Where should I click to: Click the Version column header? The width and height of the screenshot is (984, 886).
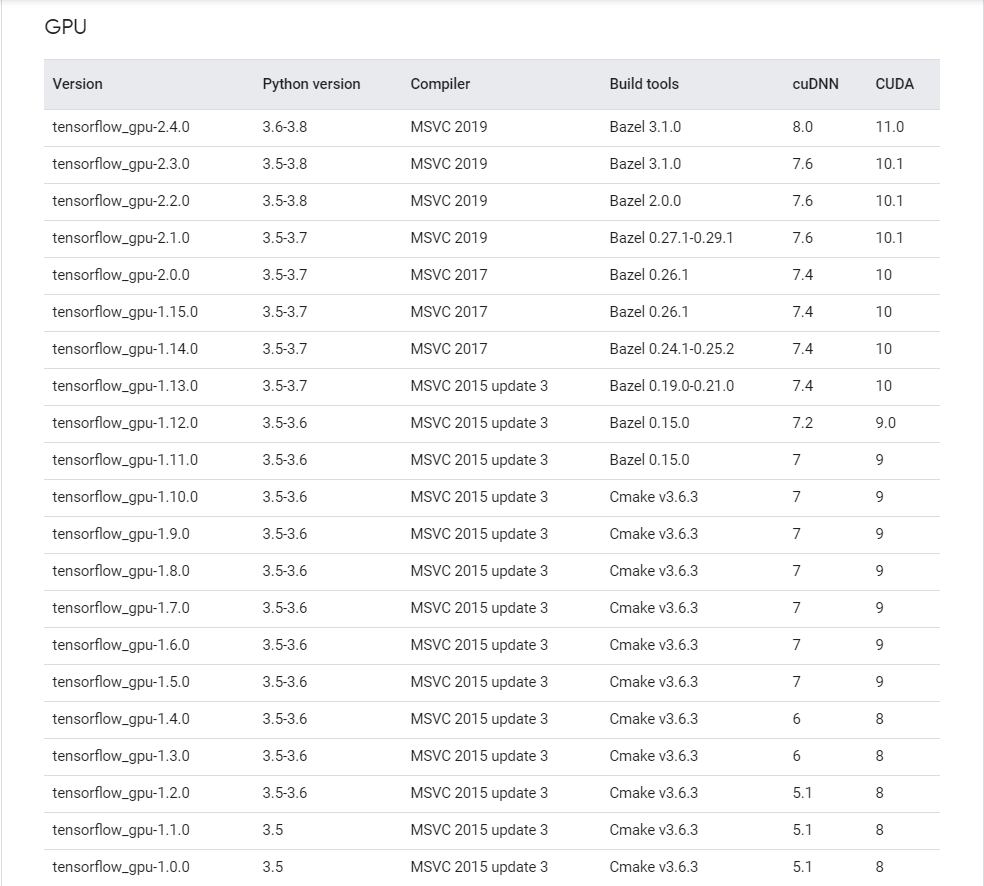tap(77, 84)
